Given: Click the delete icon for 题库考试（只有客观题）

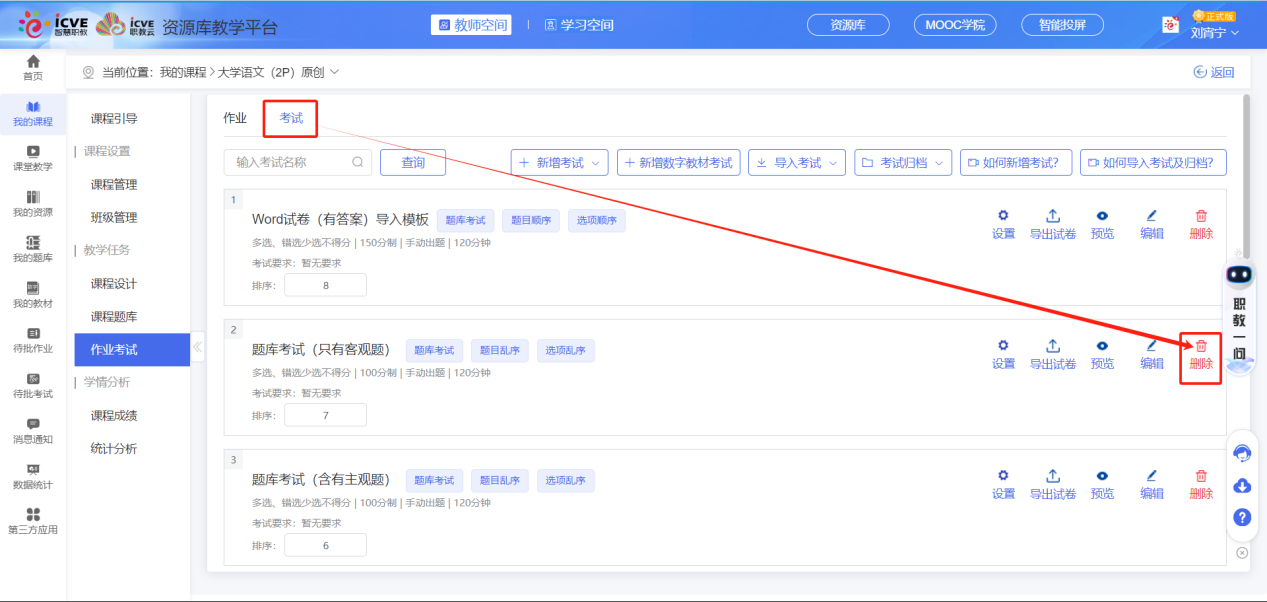Looking at the screenshot, I should click(1201, 346).
